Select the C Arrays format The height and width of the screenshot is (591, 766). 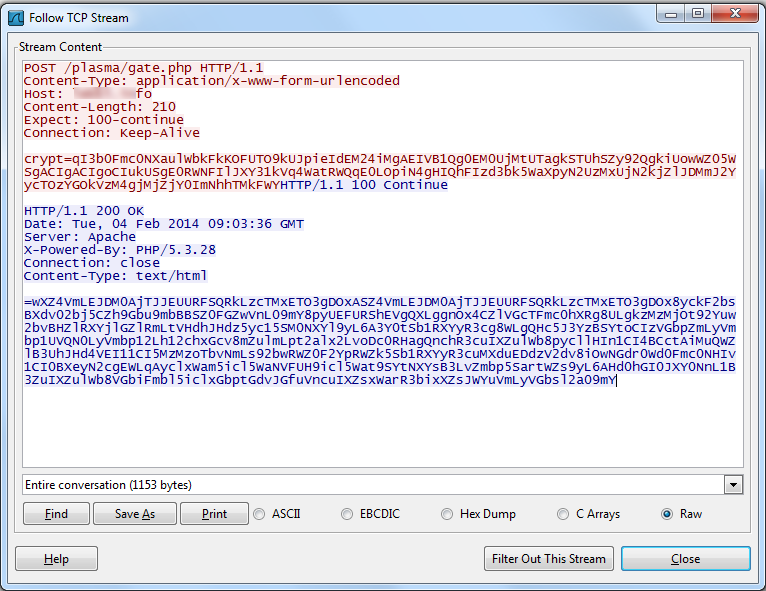coord(564,514)
